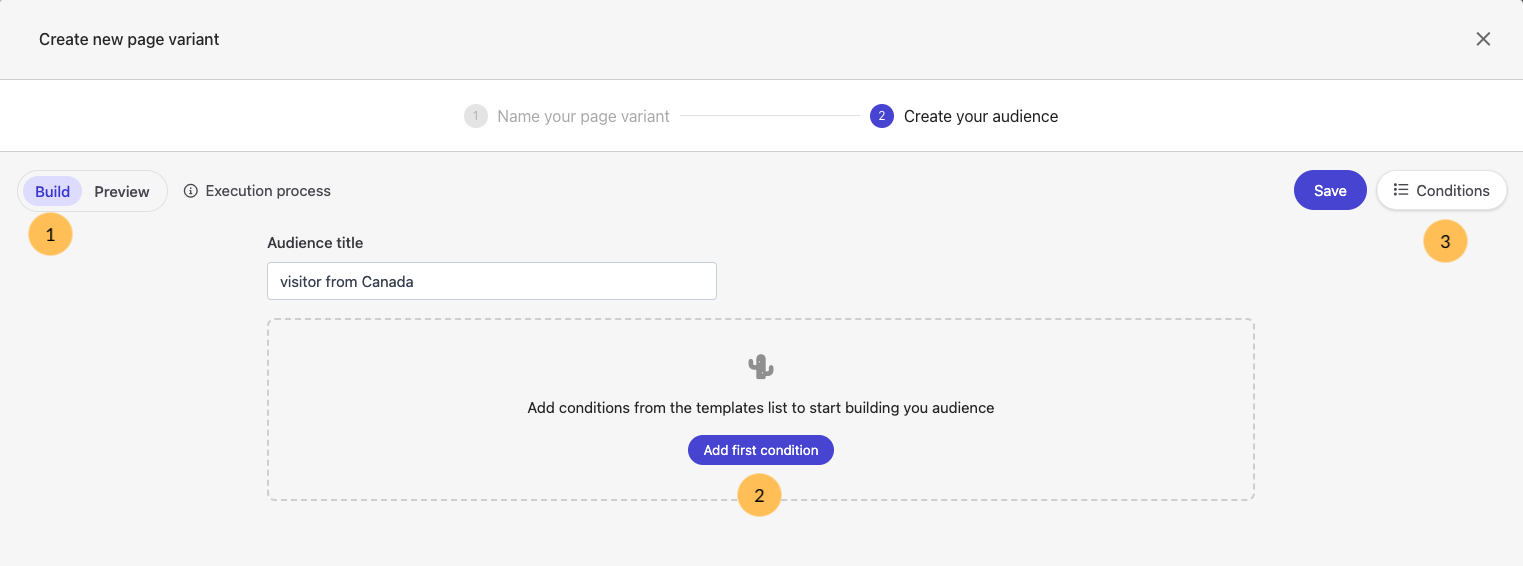The width and height of the screenshot is (1523, 566).
Task: Click the cactus empty-state icon
Action: 761,367
